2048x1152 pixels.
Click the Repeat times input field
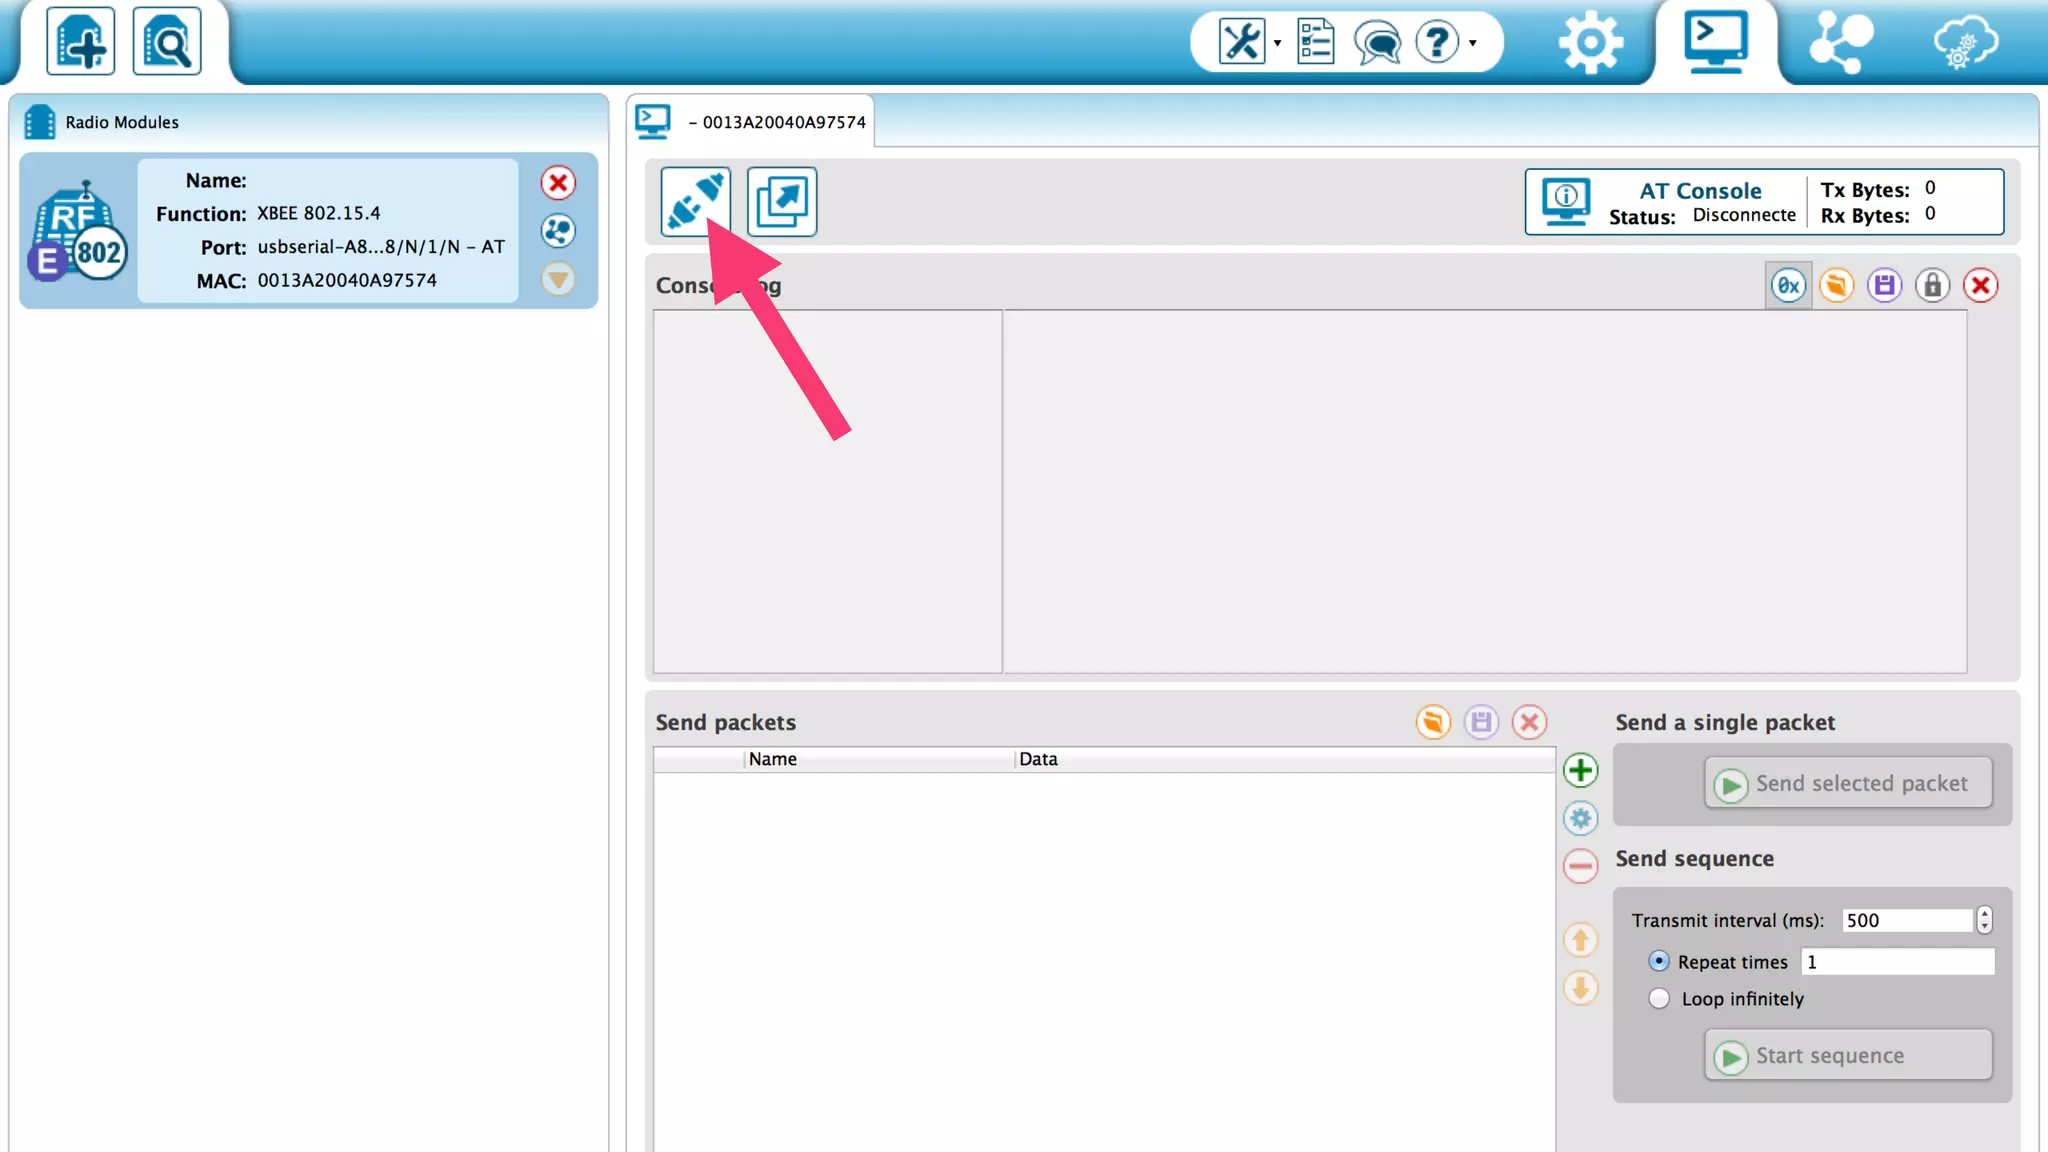click(x=1897, y=962)
